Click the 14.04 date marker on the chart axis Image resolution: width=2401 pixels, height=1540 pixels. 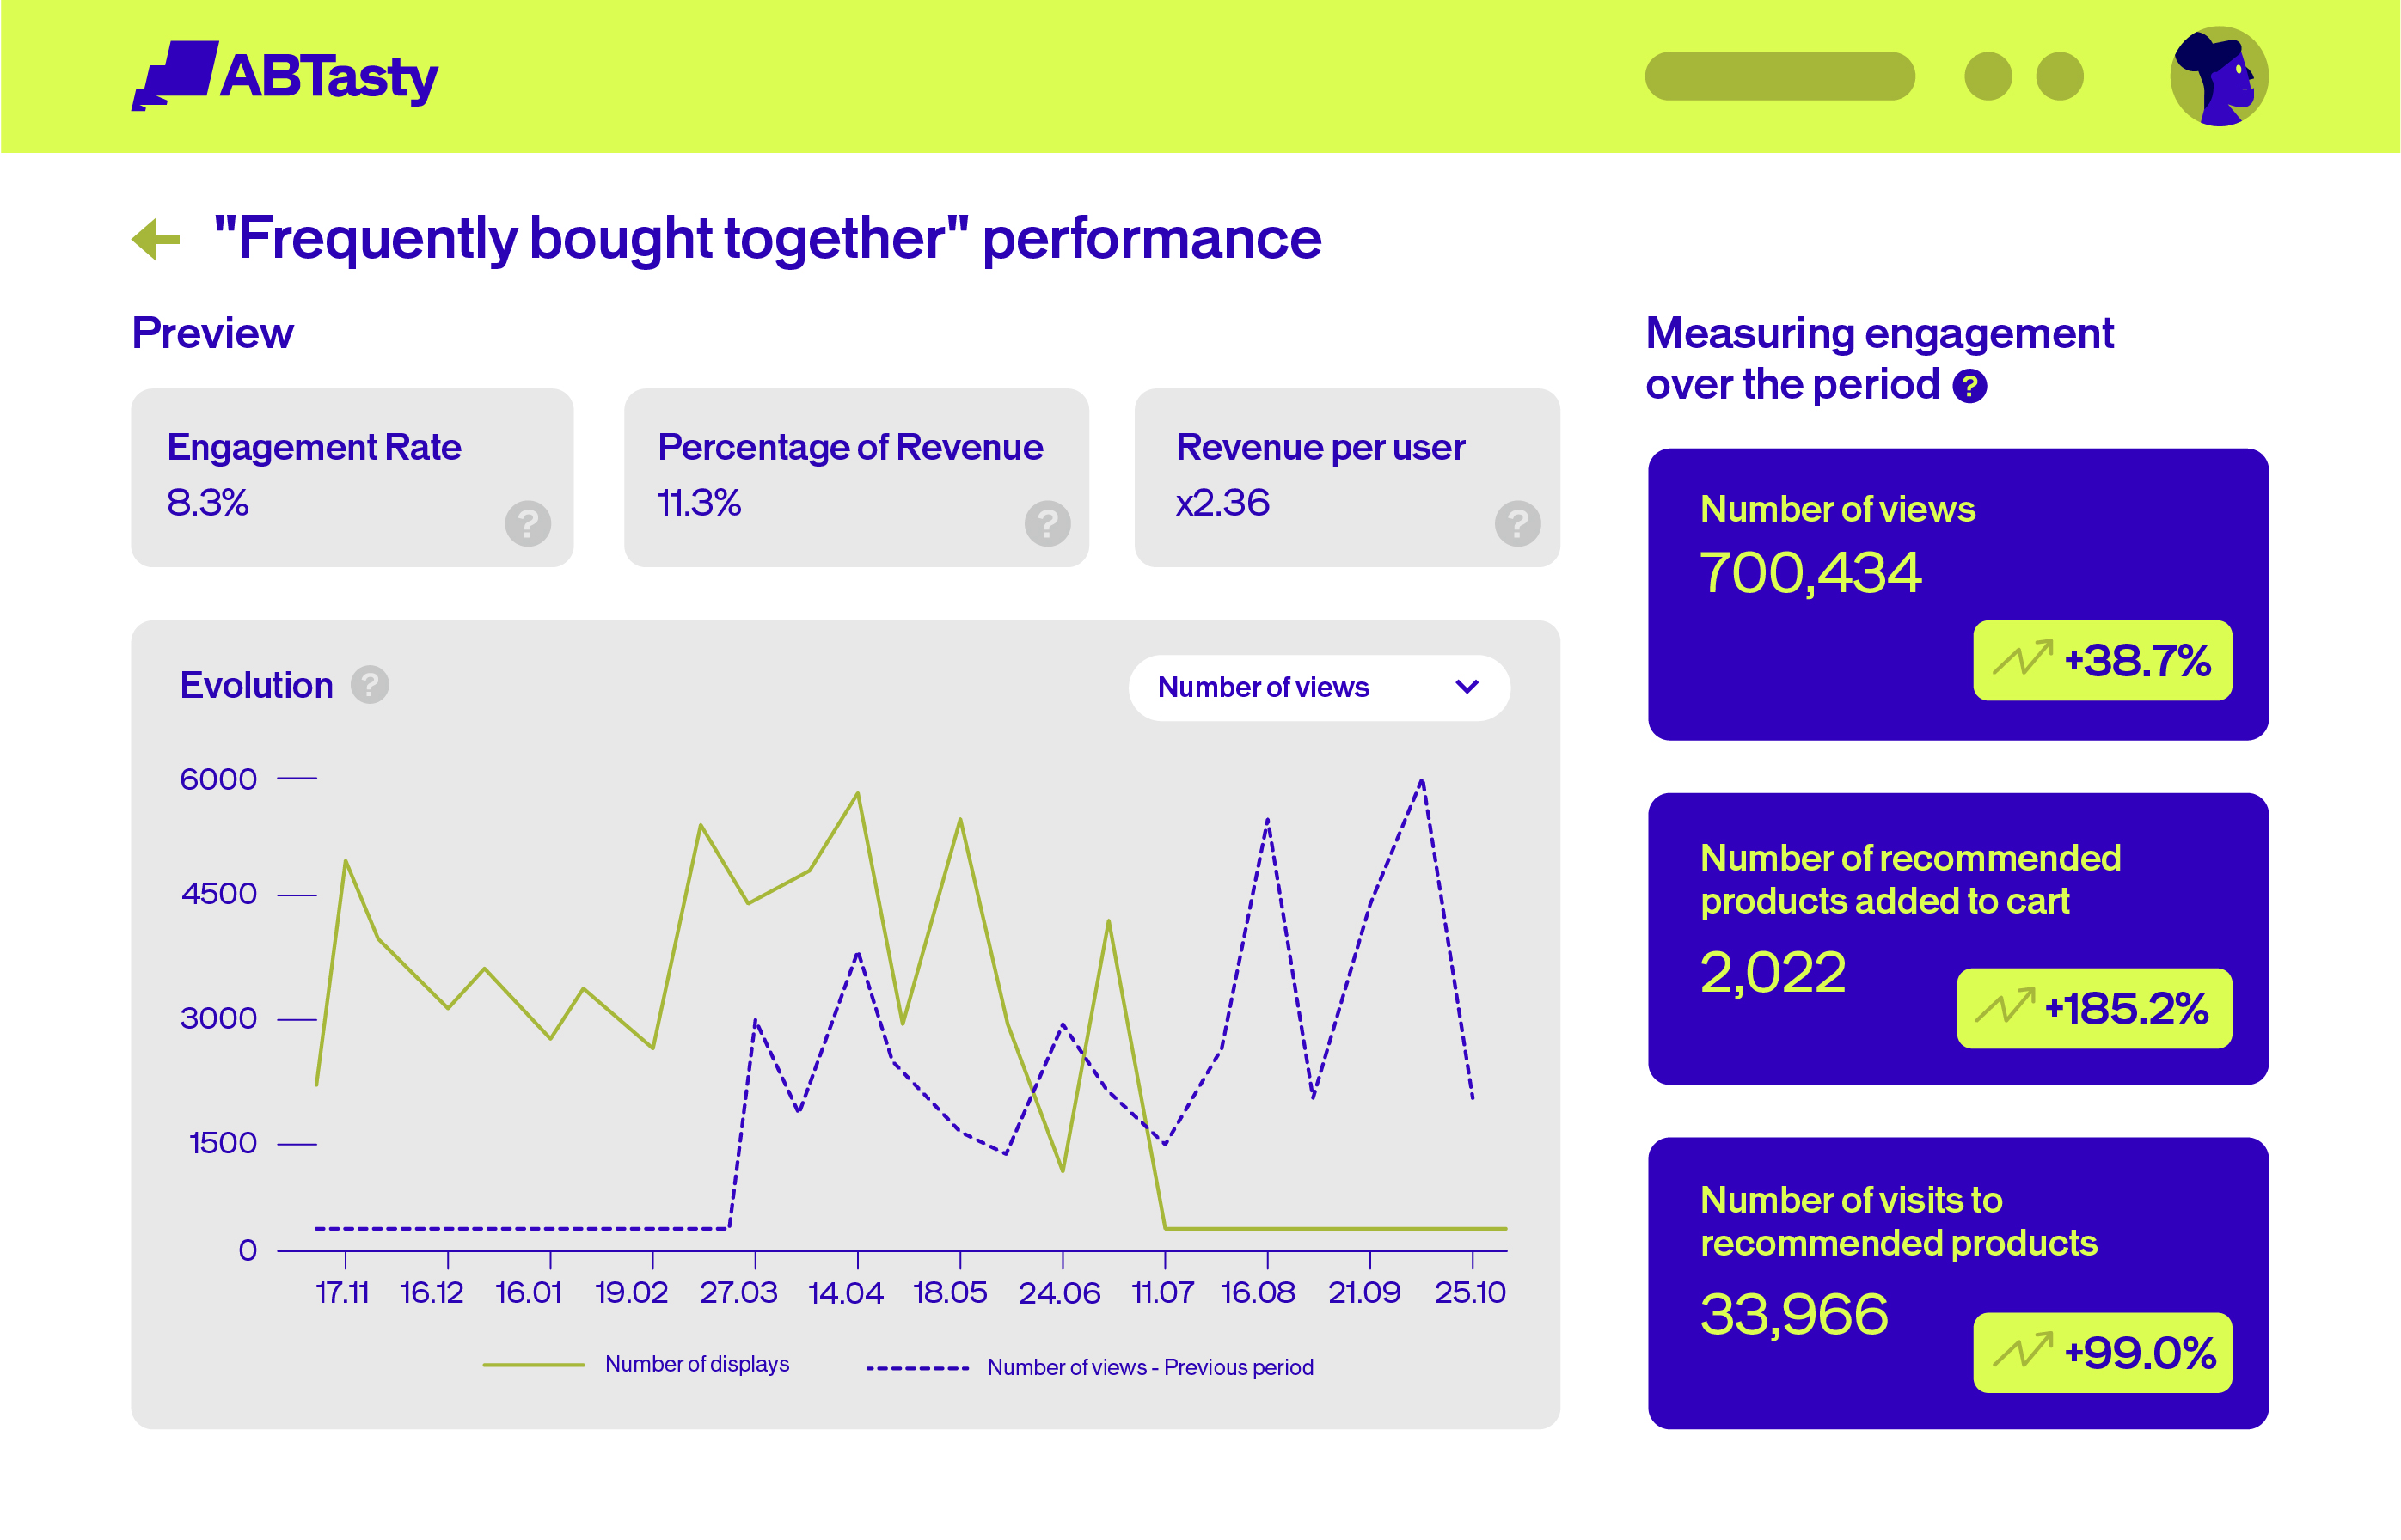(846, 1293)
